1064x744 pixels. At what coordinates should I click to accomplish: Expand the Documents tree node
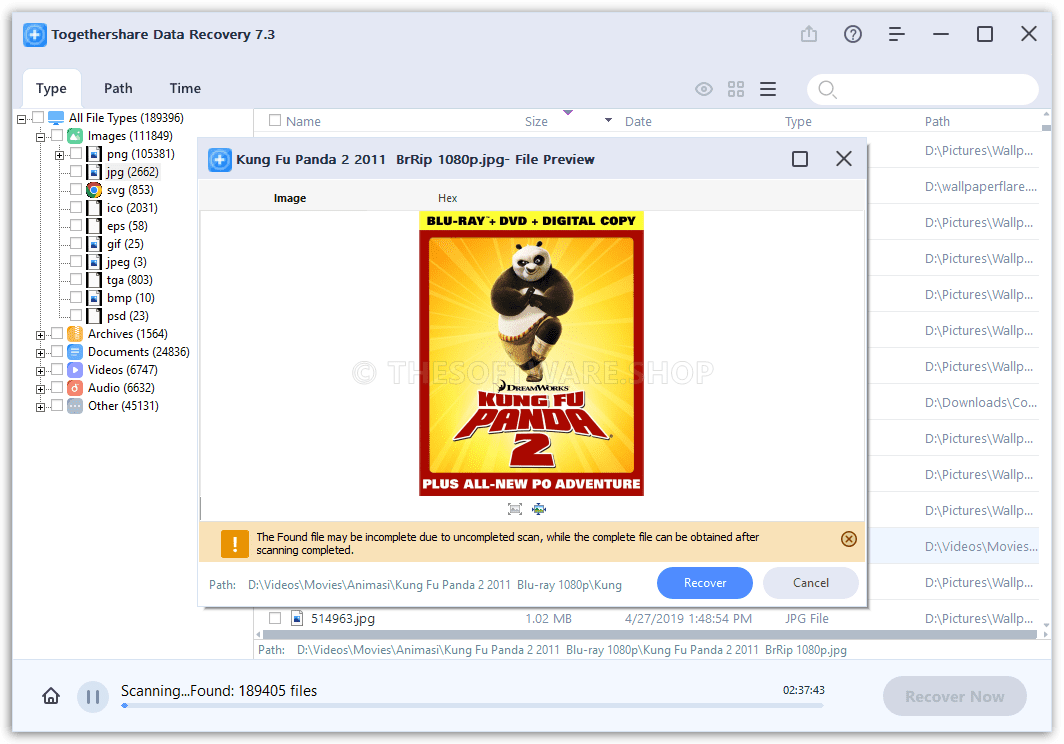41,354
